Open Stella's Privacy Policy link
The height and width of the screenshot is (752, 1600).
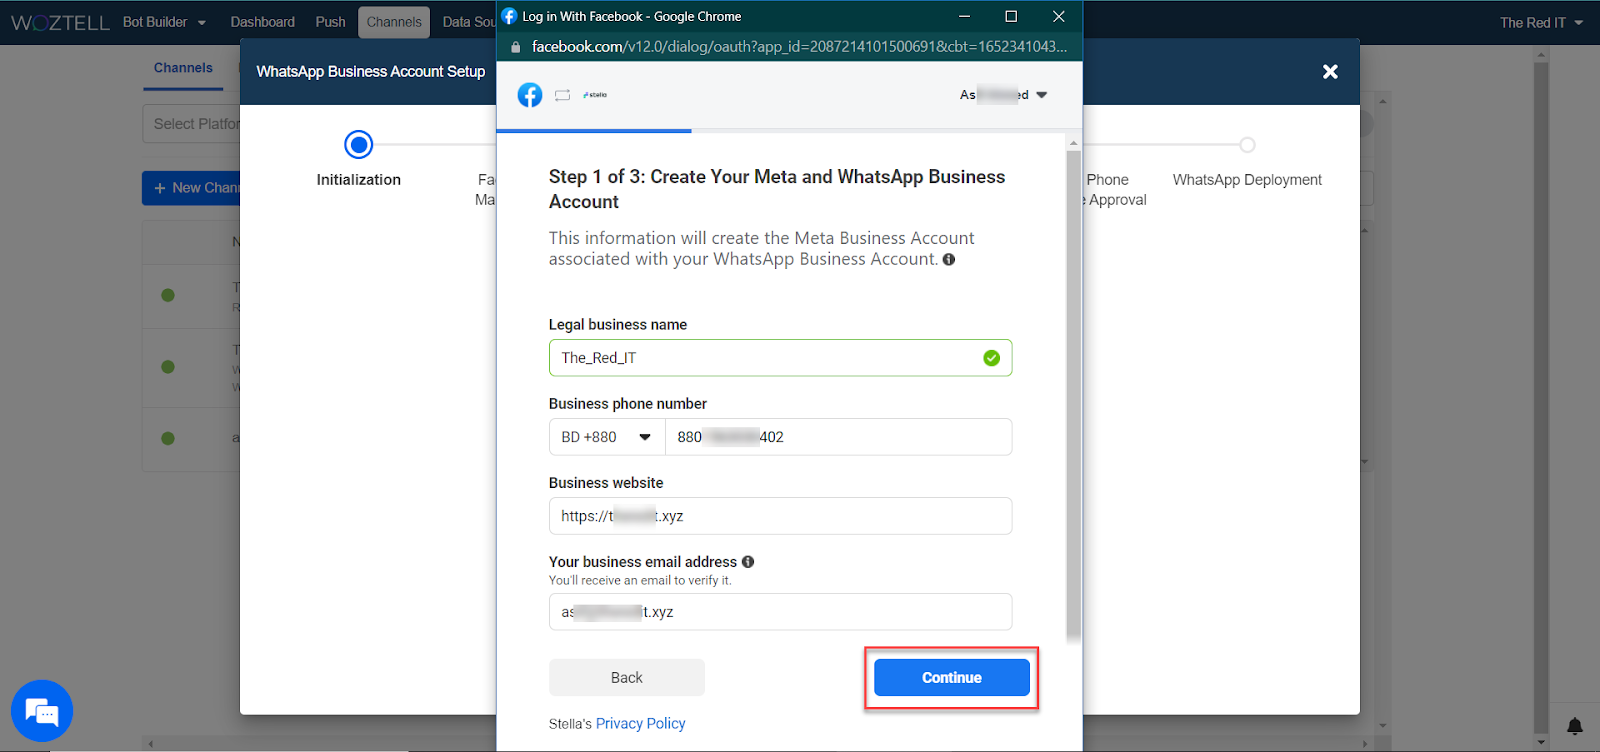[x=641, y=724]
